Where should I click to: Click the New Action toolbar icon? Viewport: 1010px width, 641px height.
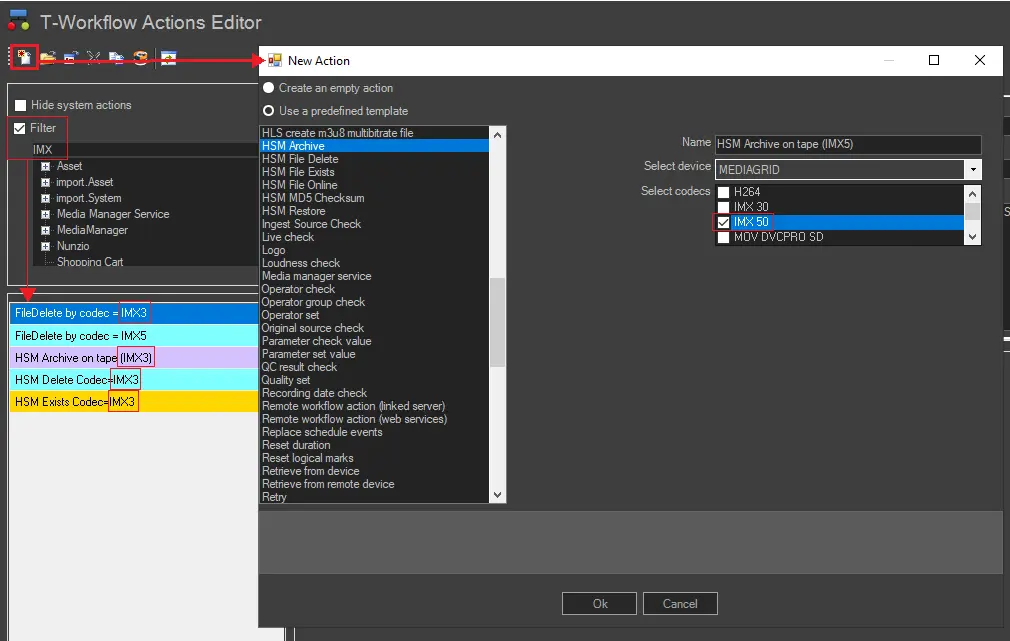coord(24,57)
